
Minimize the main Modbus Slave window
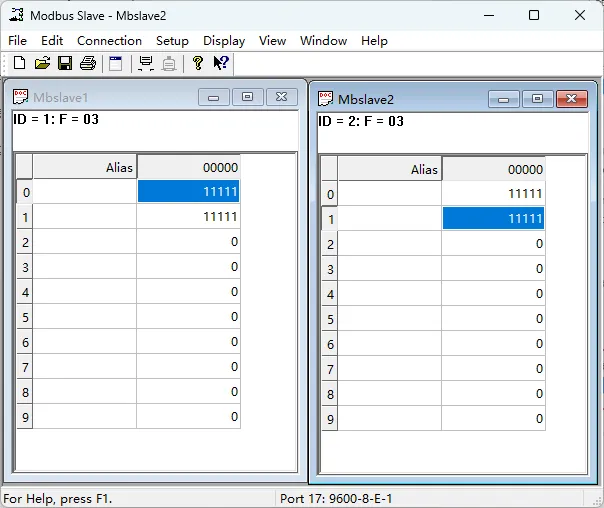489,15
